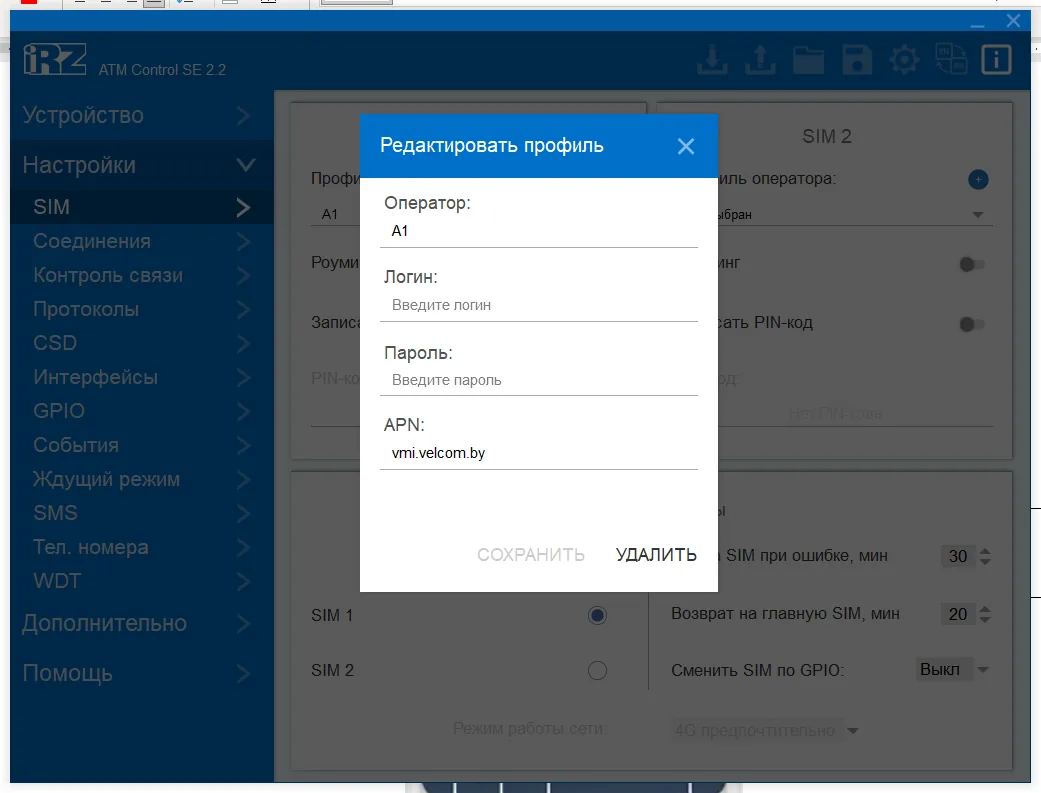Image resolution: width=1041 pixels, height=793 pixels.
Task: Open the info icon in the toolbar
Action: [x=997, y=60]
